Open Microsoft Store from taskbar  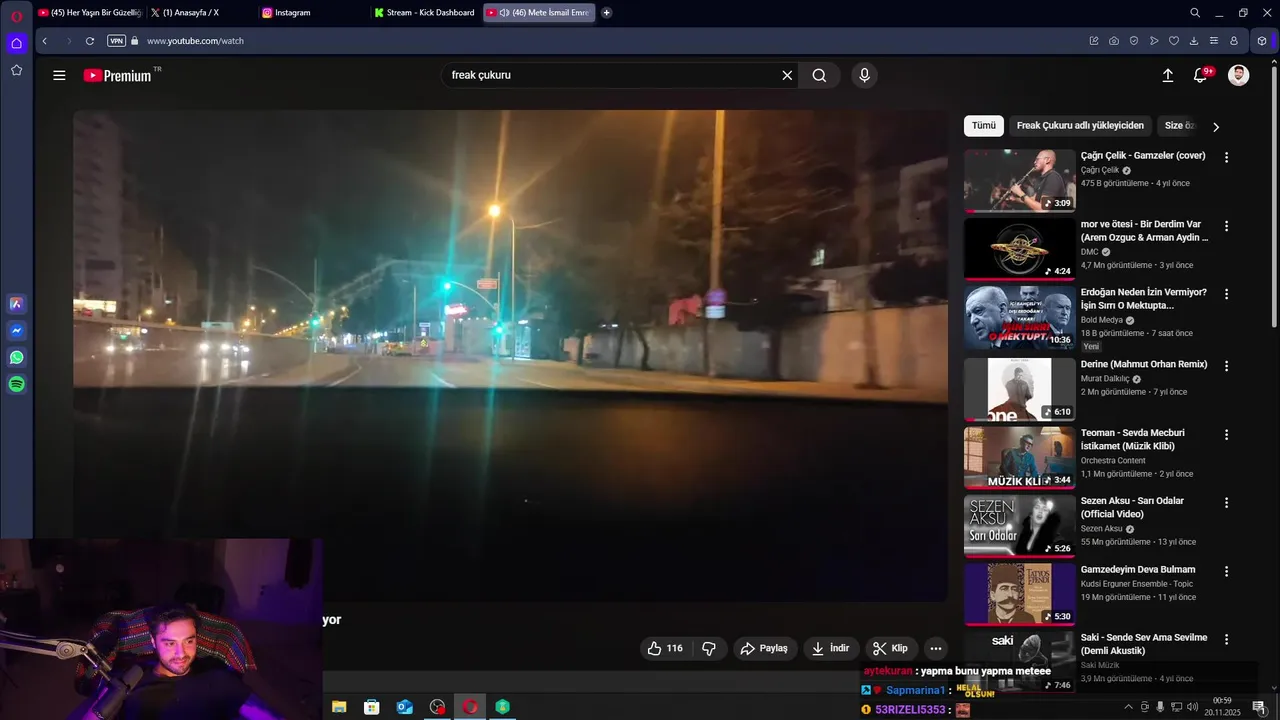click(x=372, y=707)
